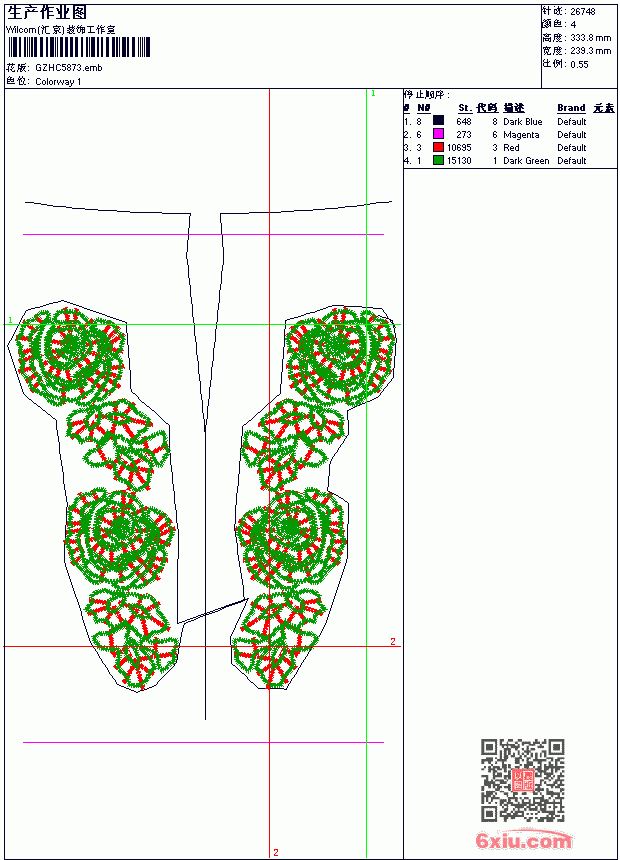Click the barcode under the Wilcom title
620x860 pixels.
click(78, 47)
